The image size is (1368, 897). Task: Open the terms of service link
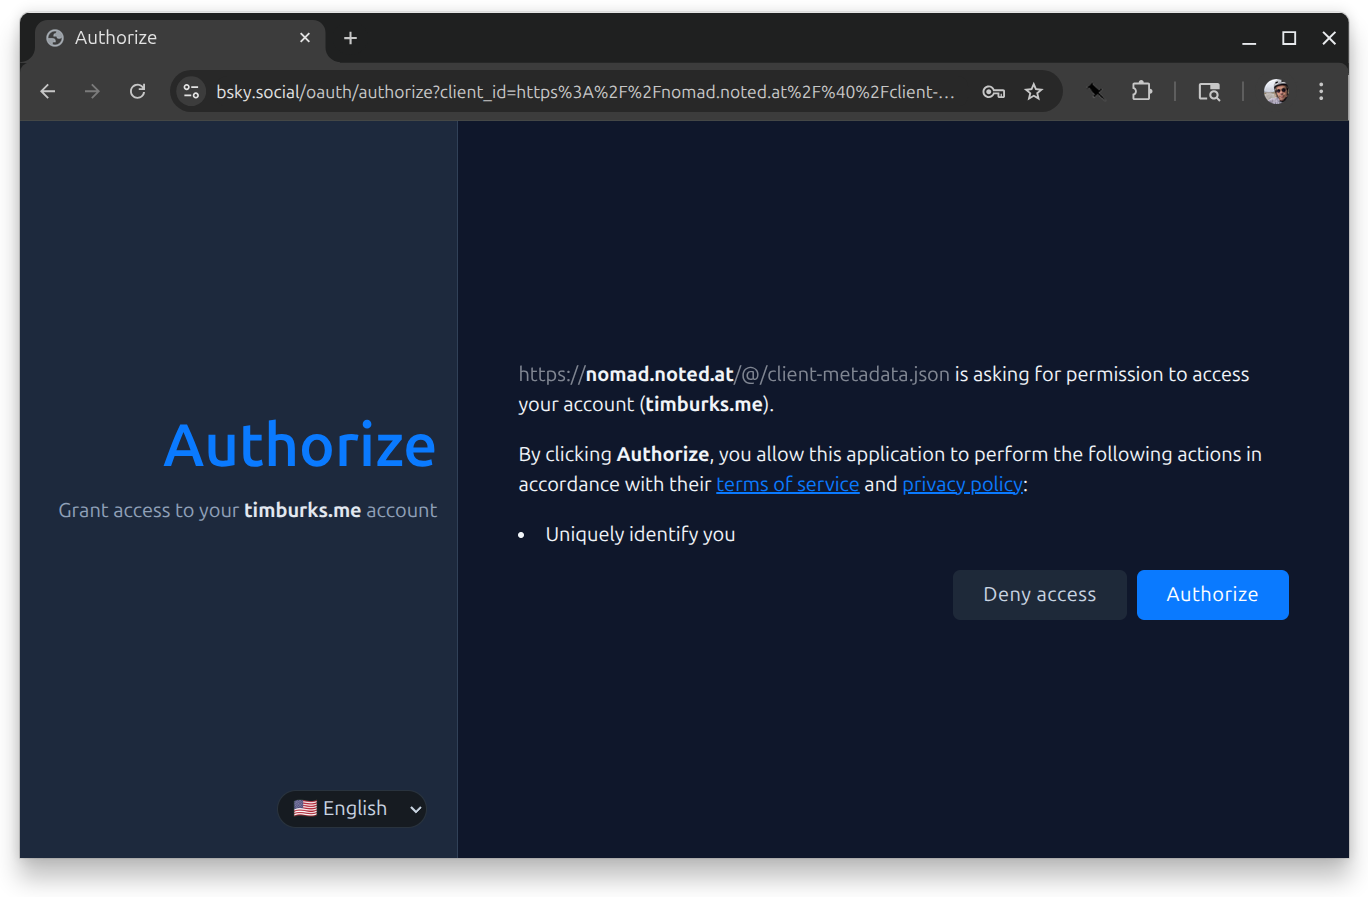787,485
